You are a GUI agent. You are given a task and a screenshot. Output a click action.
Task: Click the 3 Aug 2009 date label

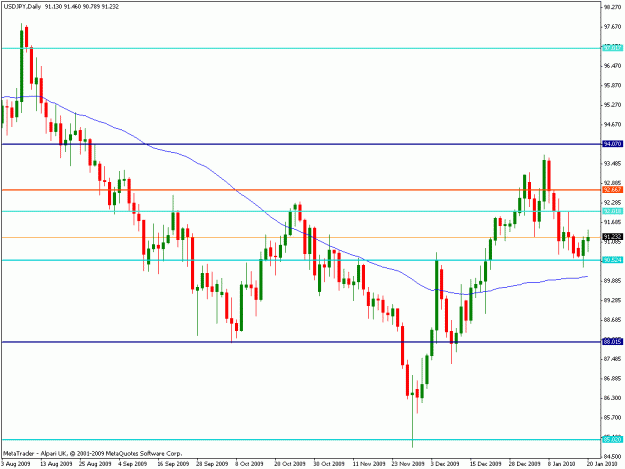tap(16, 464)
